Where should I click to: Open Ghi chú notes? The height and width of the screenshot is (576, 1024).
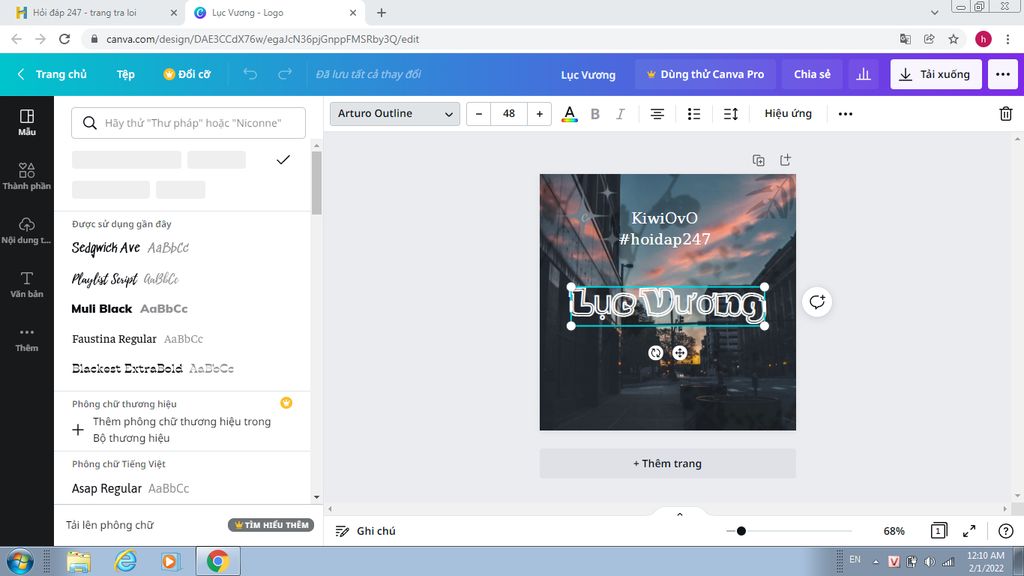[366, 531]
